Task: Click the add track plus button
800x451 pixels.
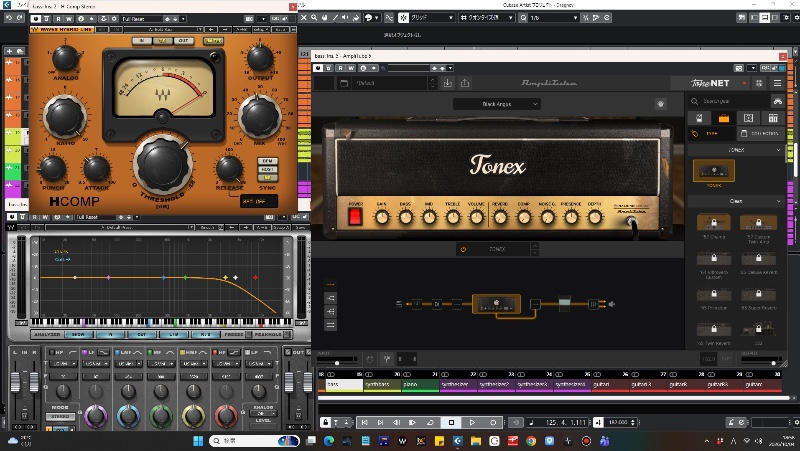Action: [9, 51]
